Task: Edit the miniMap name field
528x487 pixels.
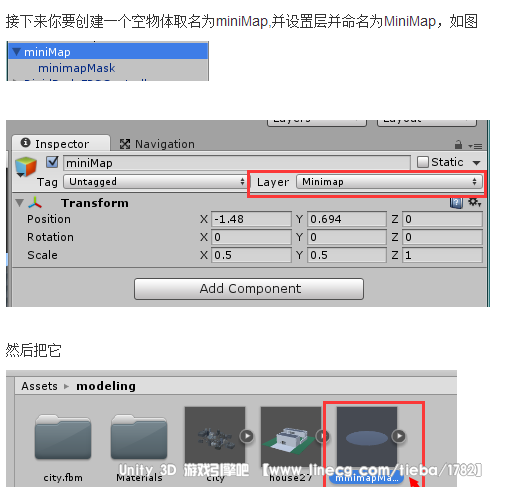Action: pyautogui.click(x=237, y=163)
